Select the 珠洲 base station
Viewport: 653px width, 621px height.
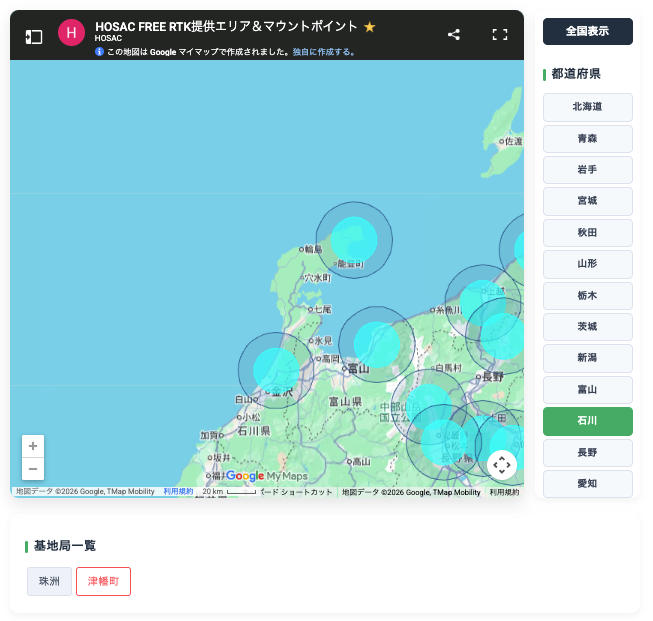click(49, 581)
